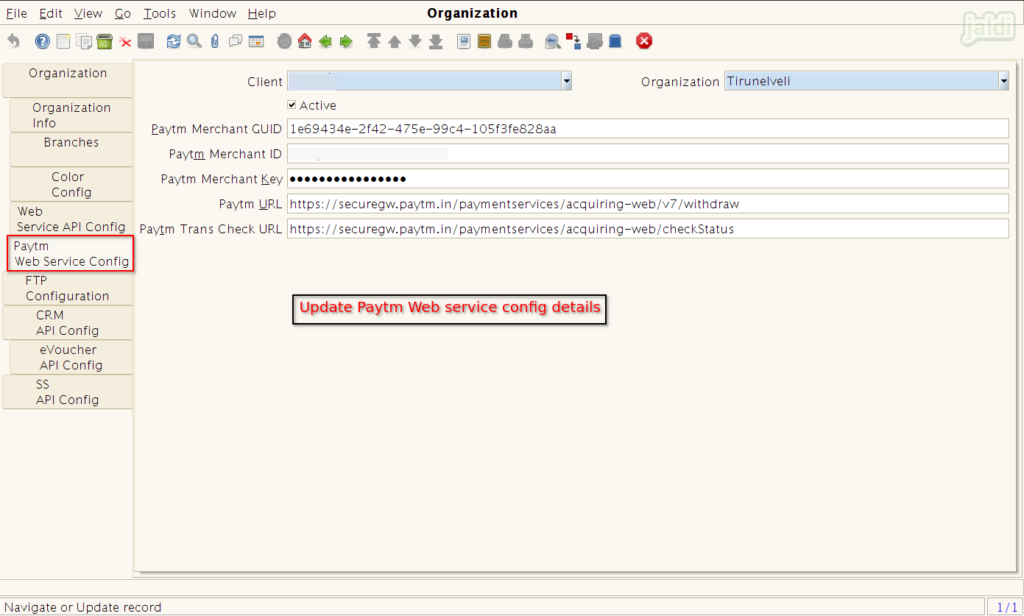
Task: Open the Help question mark icon
Action: pyautogui.click(x=42, y=41)
